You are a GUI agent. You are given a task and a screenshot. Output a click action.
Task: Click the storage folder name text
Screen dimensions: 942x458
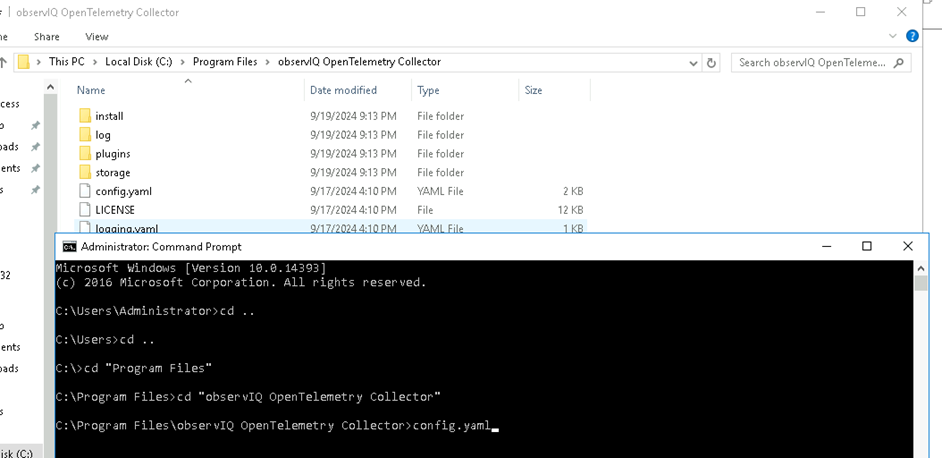[112, 173]
